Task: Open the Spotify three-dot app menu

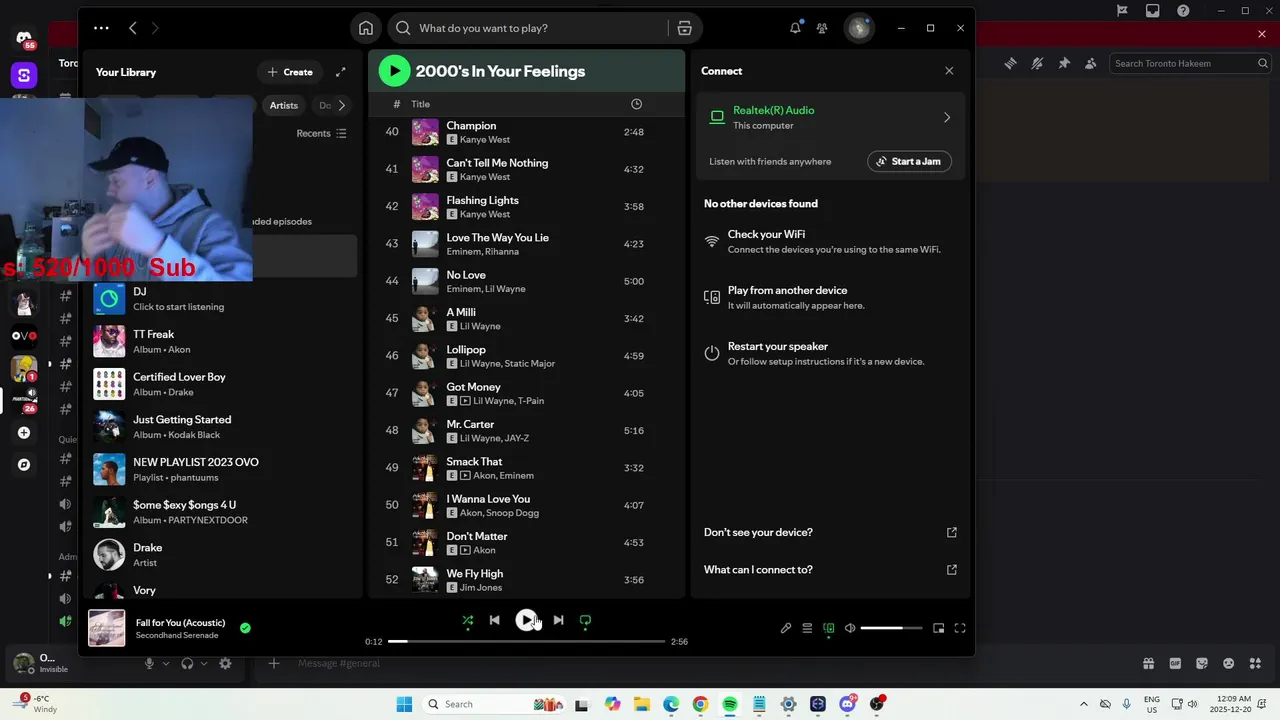Action: pos(101,28)
